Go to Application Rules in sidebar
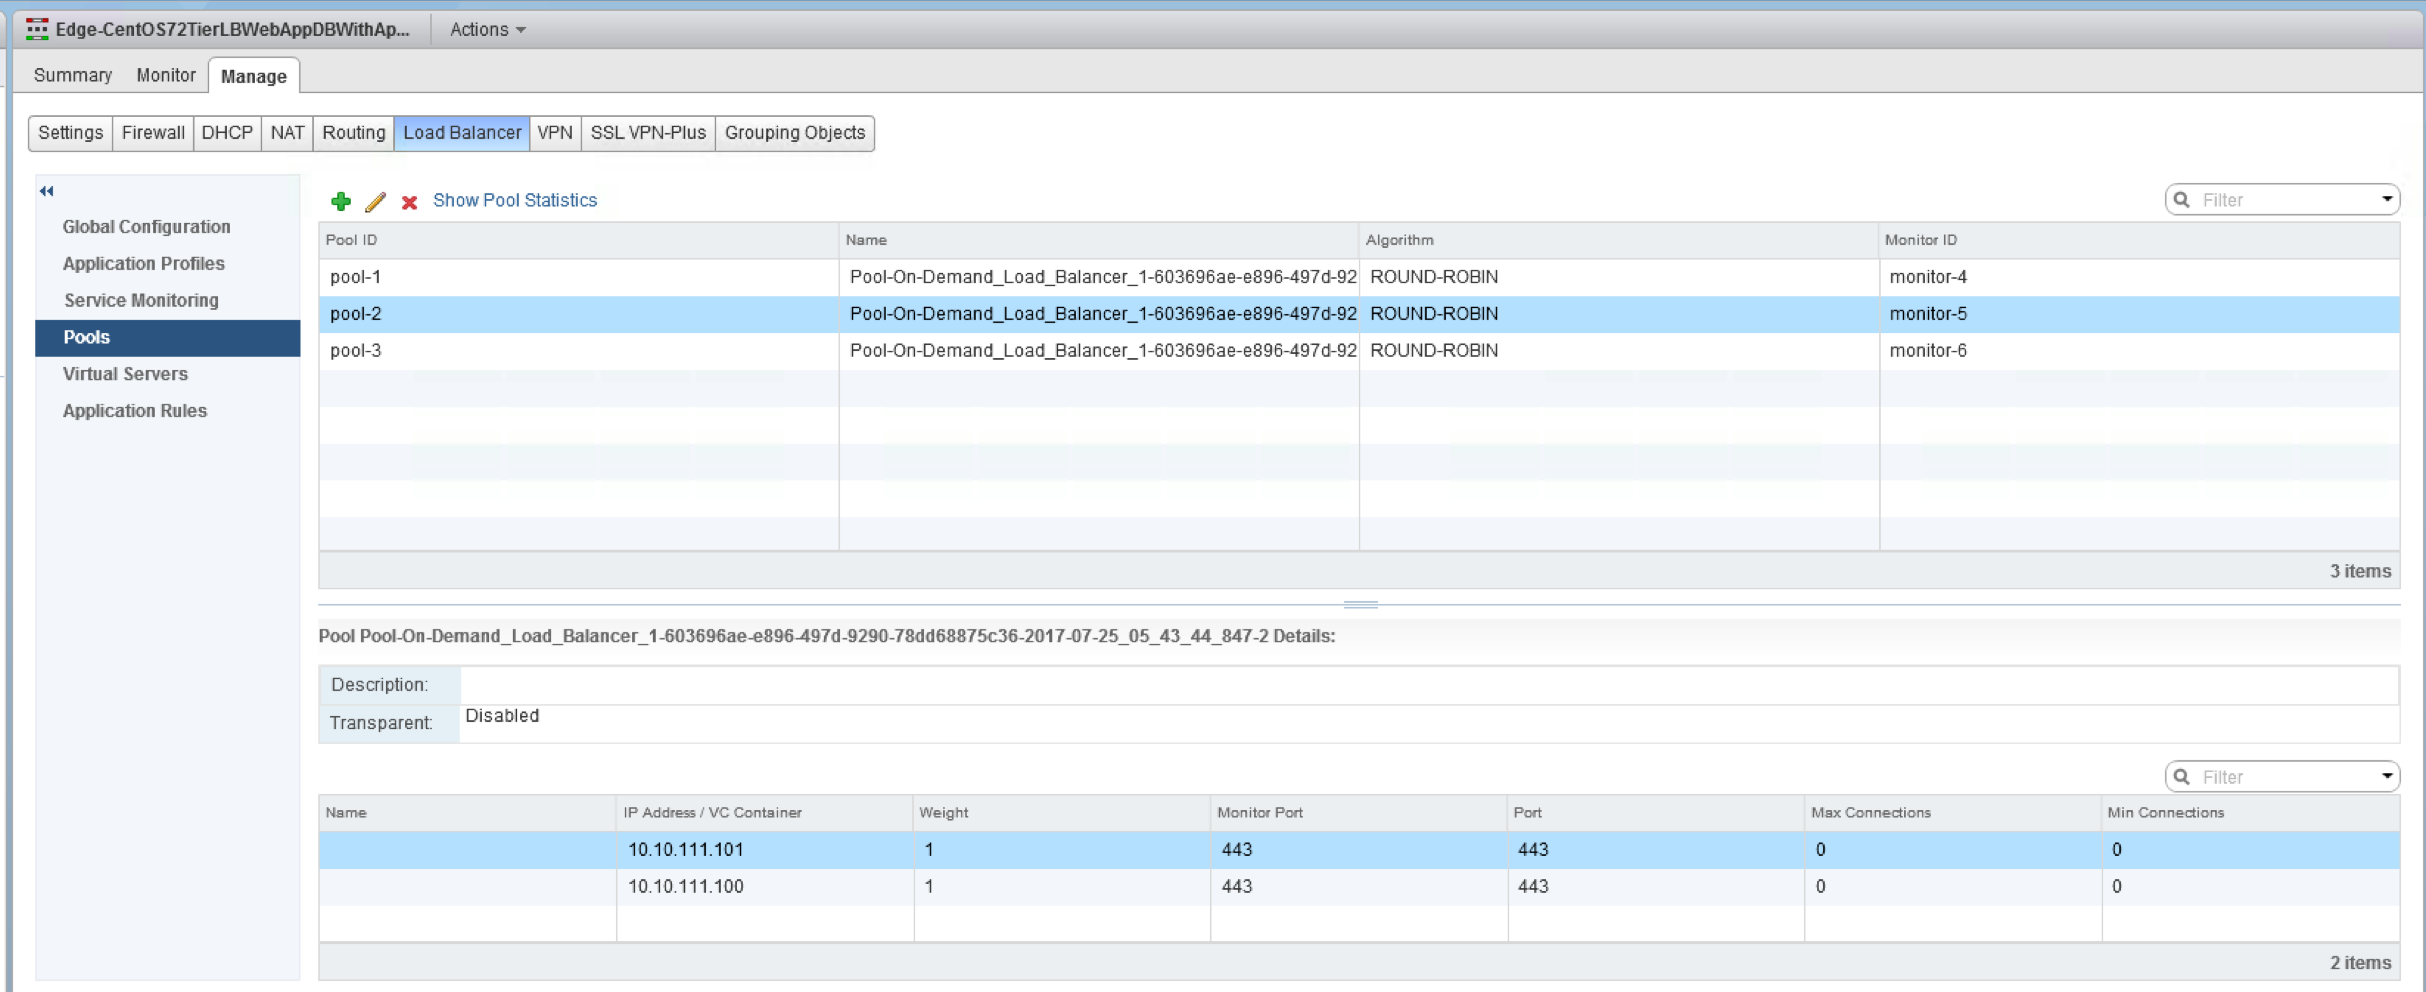Screen dimensions: 2426x992 (134, 411)
